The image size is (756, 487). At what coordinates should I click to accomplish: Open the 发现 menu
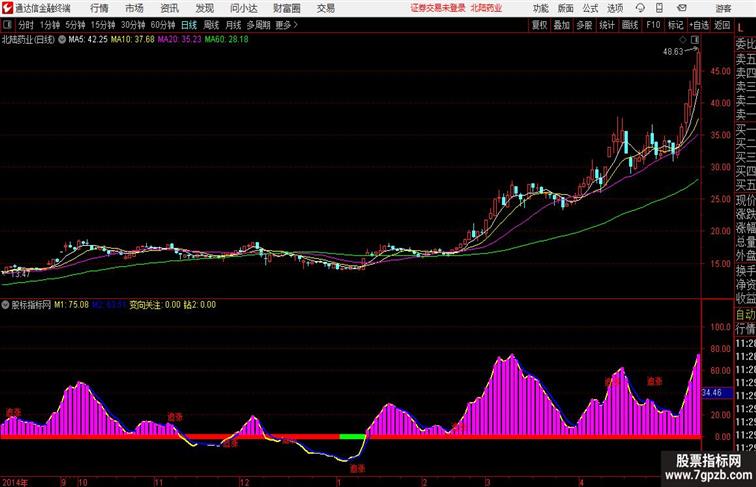coord(204,8)
